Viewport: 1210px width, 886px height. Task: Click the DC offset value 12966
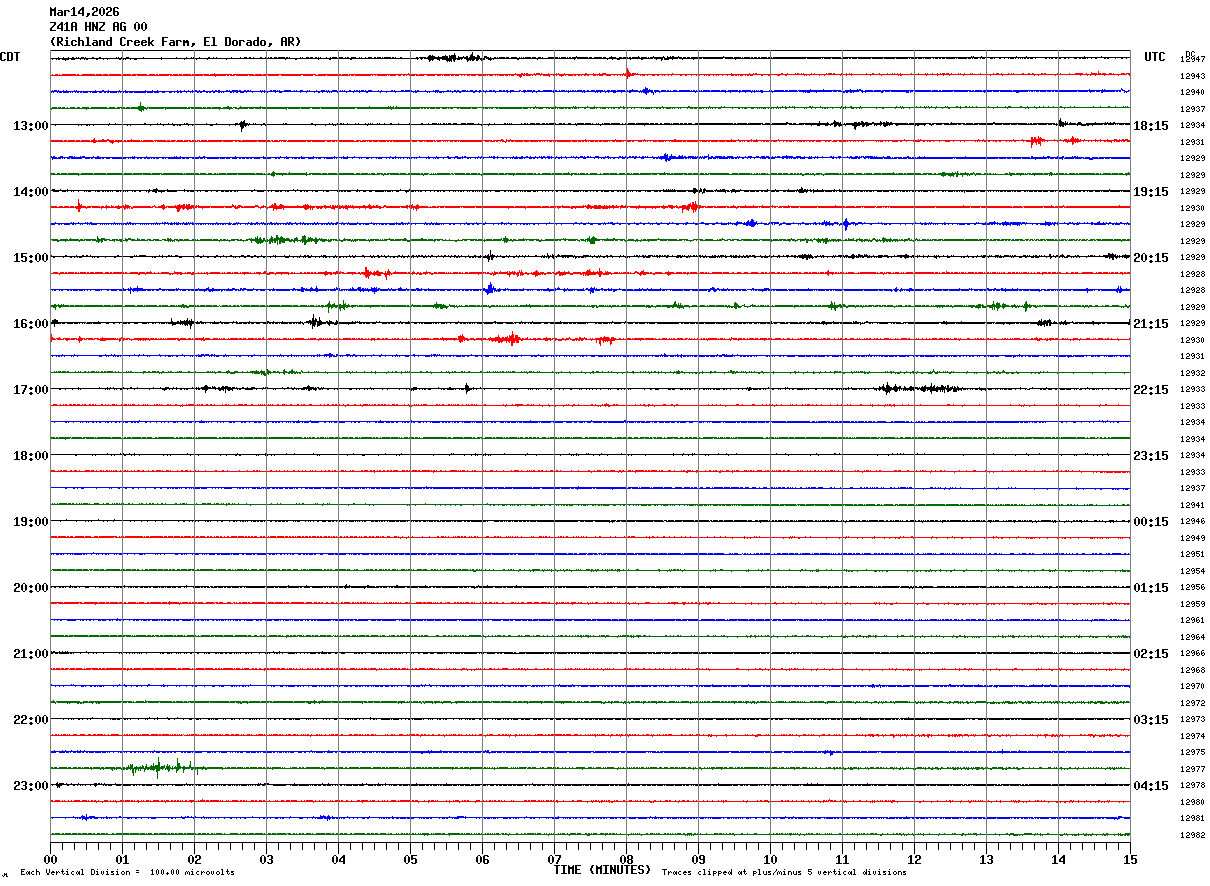[1192, 654]
